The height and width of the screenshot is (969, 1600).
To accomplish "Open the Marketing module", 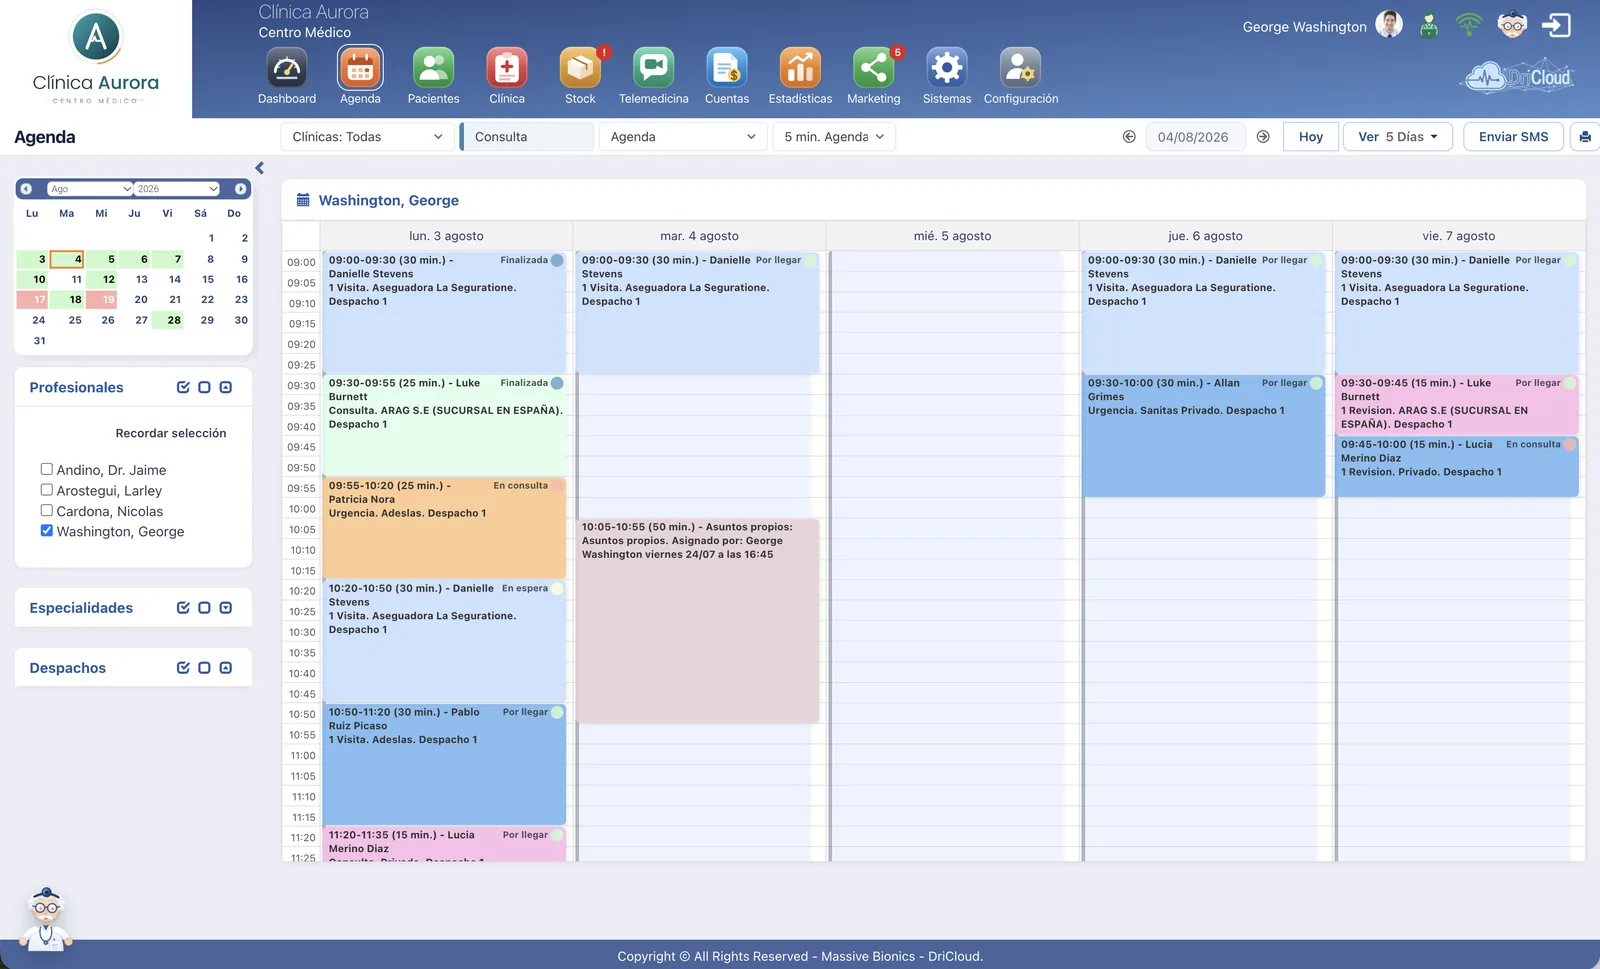I will 873,76.
